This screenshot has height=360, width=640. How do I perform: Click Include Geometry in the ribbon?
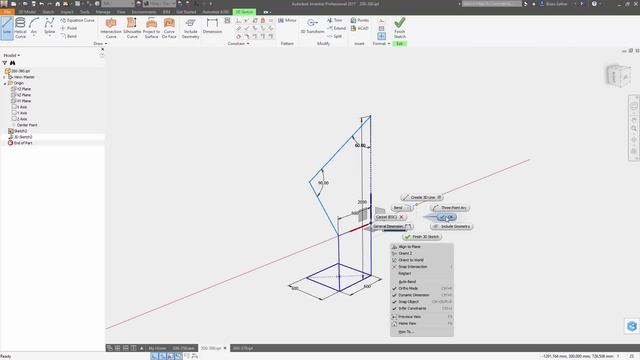[190, 28]
